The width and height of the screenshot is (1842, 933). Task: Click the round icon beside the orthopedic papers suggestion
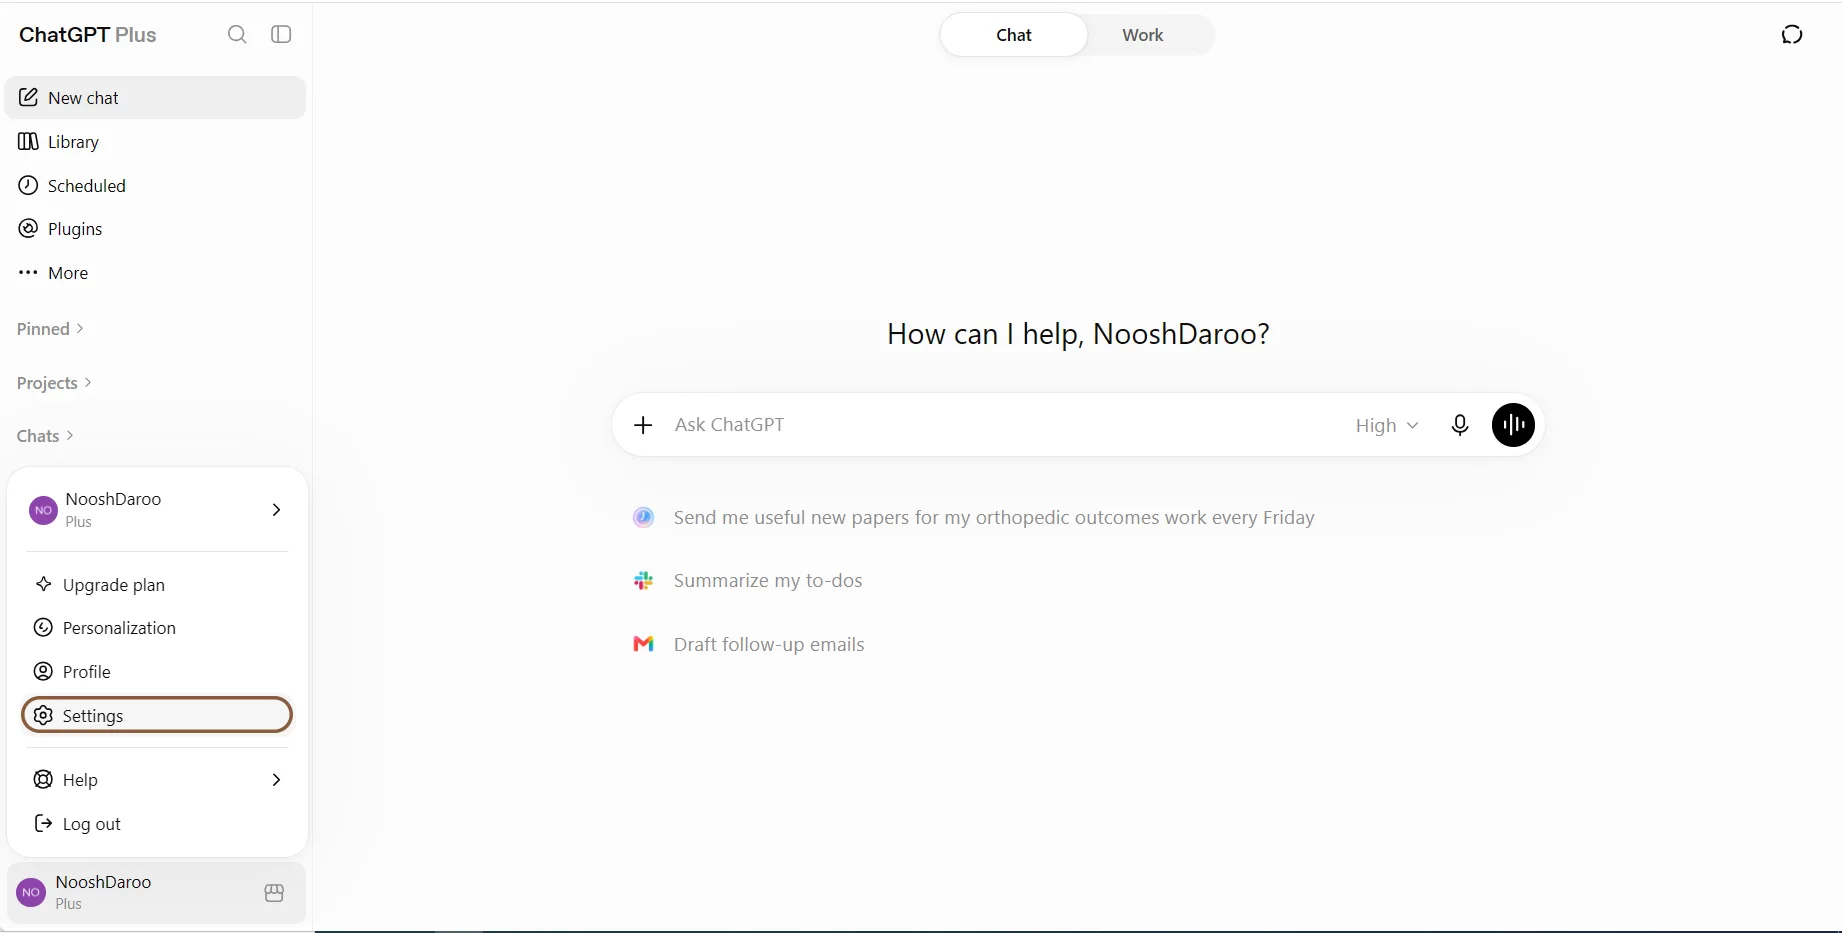click(x=644, y=517)
